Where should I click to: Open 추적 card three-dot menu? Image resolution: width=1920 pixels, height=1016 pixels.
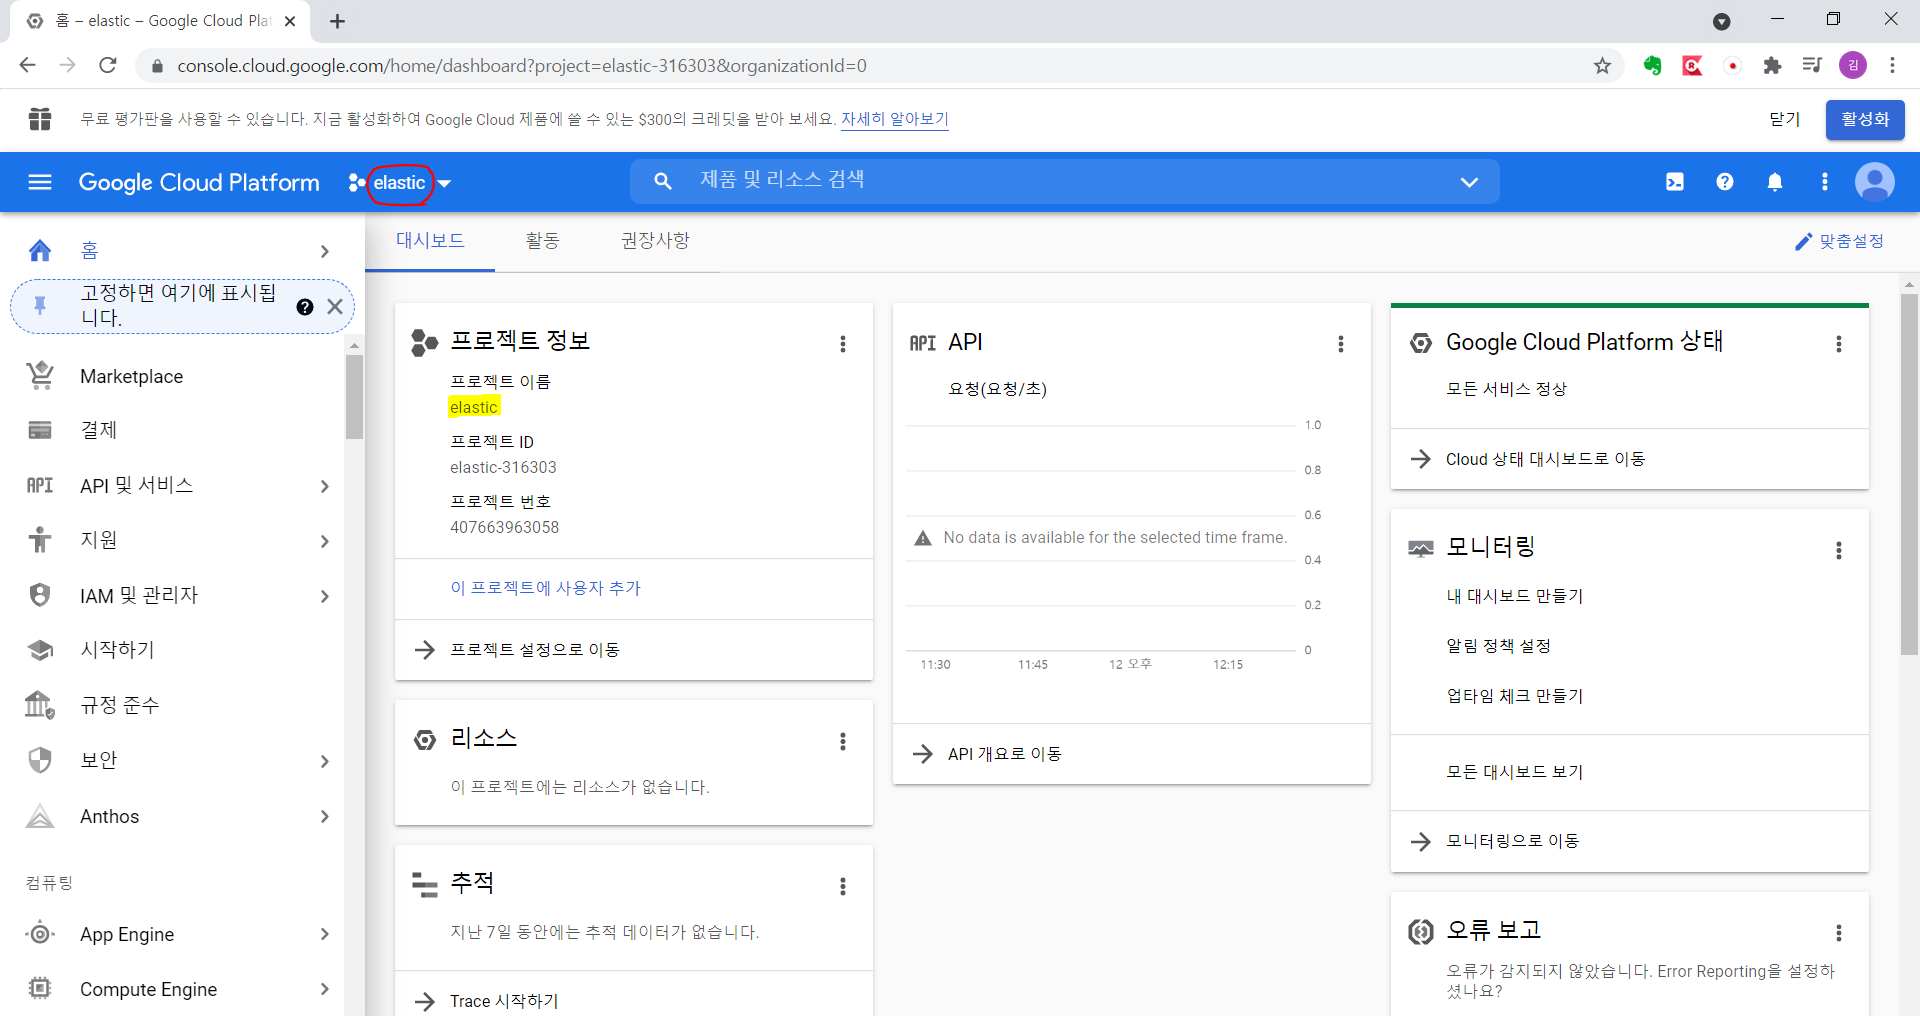843,886
